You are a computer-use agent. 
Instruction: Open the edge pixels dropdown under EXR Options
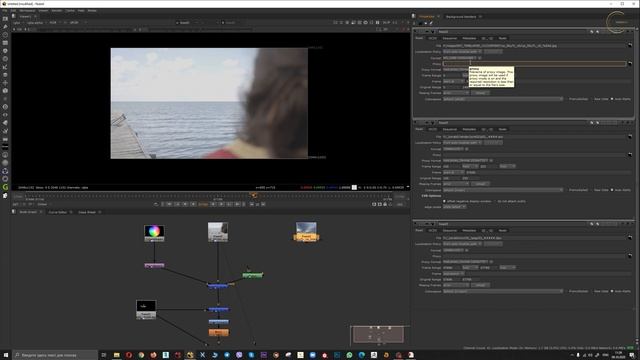[x=454, y=207]
